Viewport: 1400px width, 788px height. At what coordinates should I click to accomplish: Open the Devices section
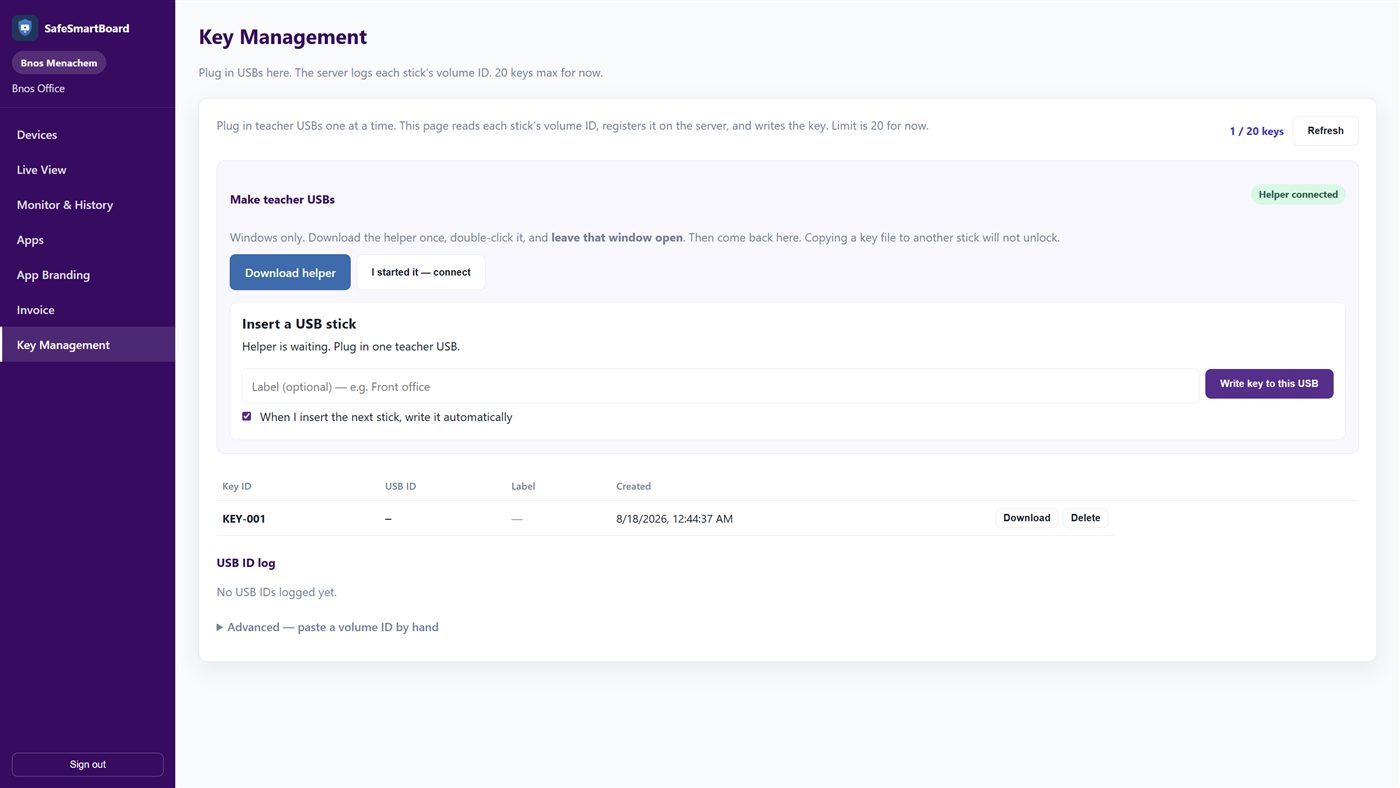[x=87, y=135]
